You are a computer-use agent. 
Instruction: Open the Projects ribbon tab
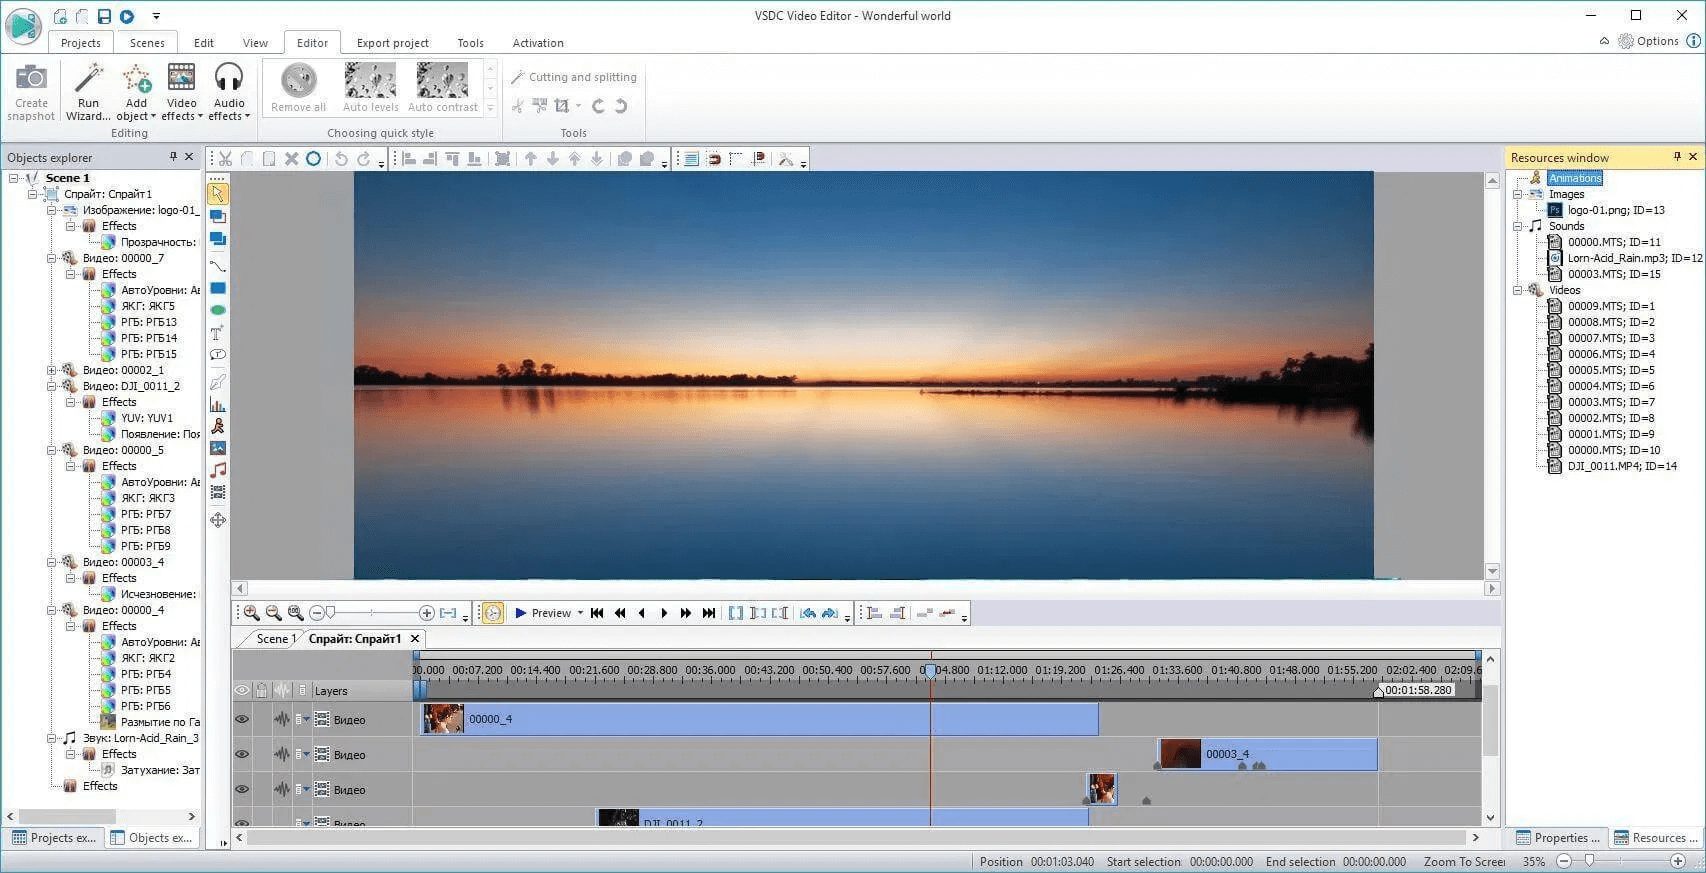[80, 43]
